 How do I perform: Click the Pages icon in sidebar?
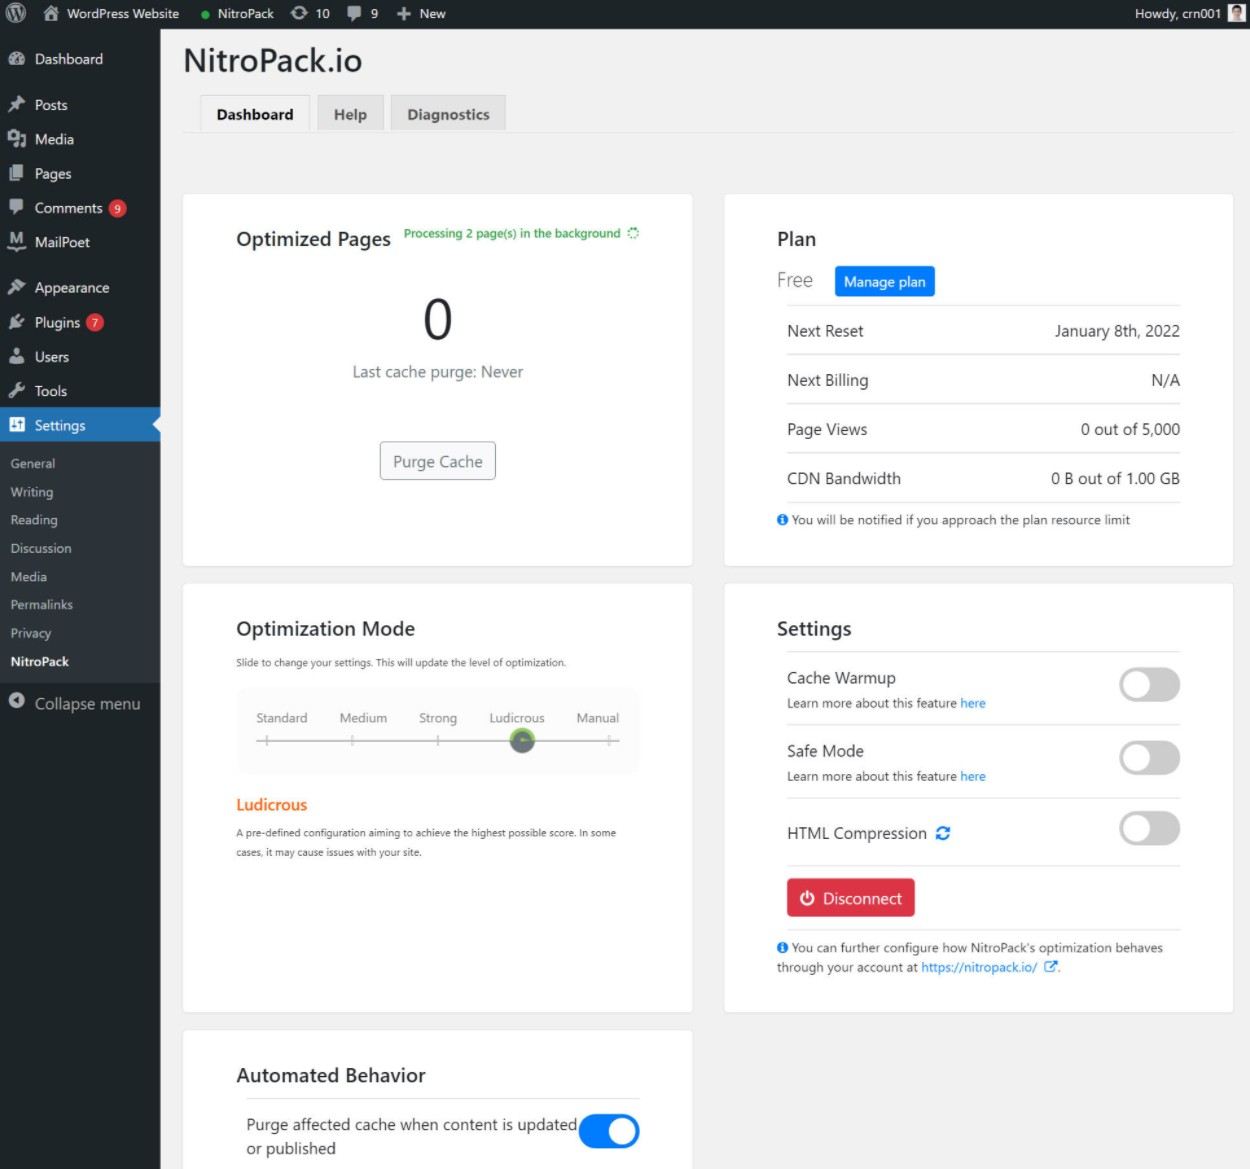pyautogui.click(x=16, y=173)
